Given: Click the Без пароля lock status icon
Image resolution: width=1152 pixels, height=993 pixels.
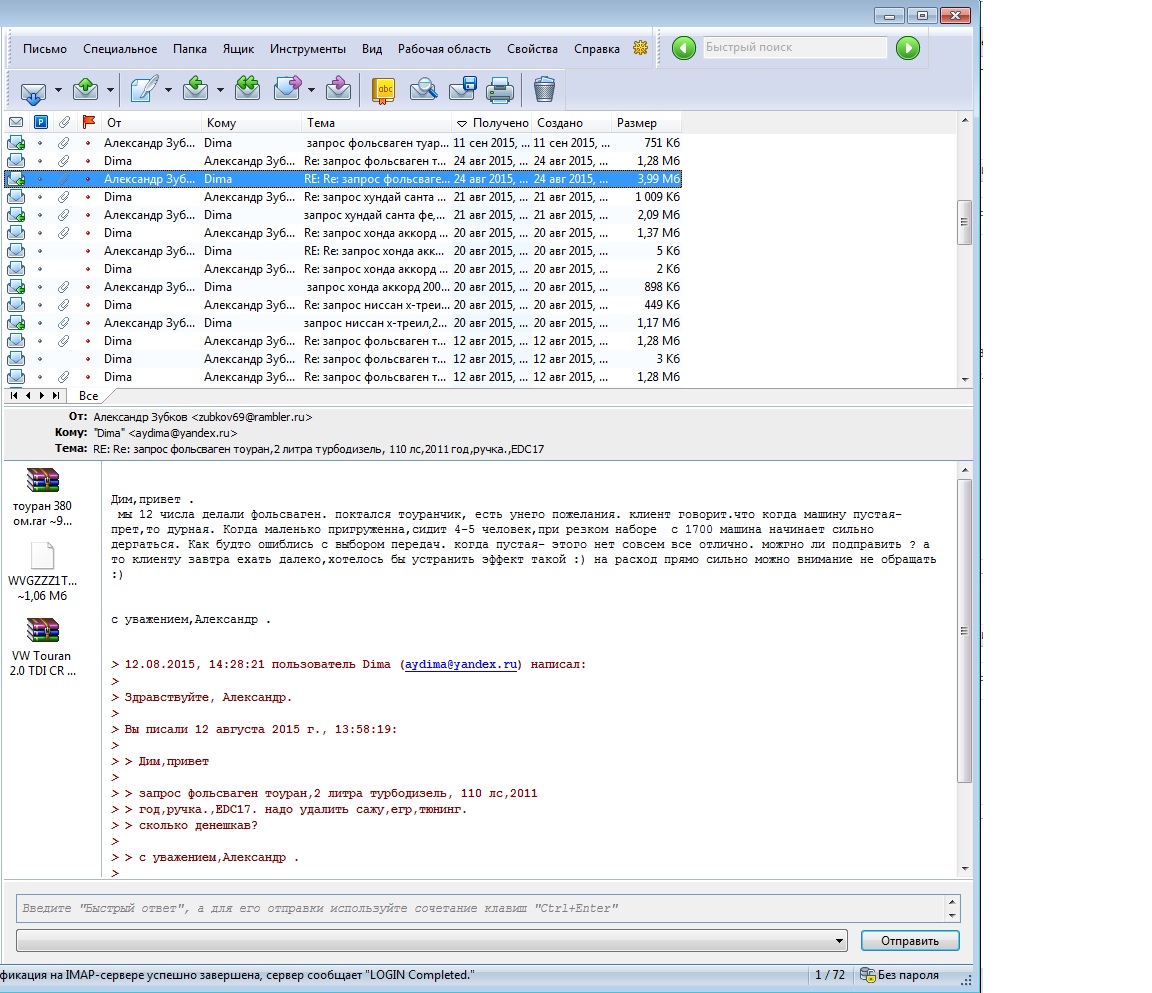Looking at the screenshot, I should coord(868,975).
